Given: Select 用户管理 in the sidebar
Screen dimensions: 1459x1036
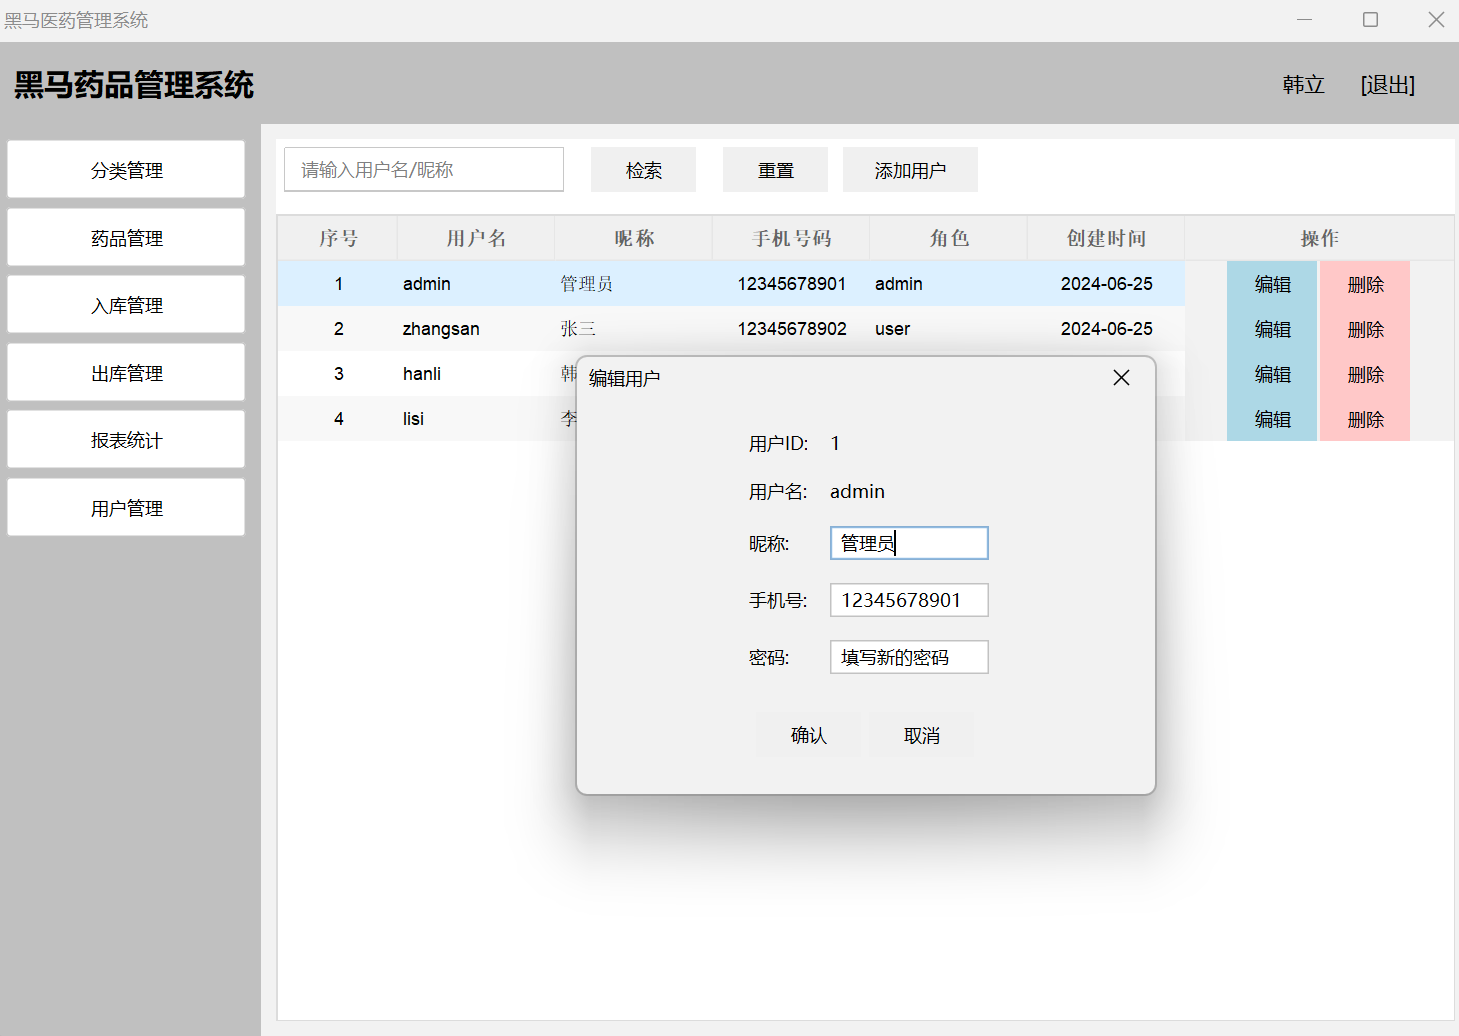Looking at the screenshot, I should 126,508.
